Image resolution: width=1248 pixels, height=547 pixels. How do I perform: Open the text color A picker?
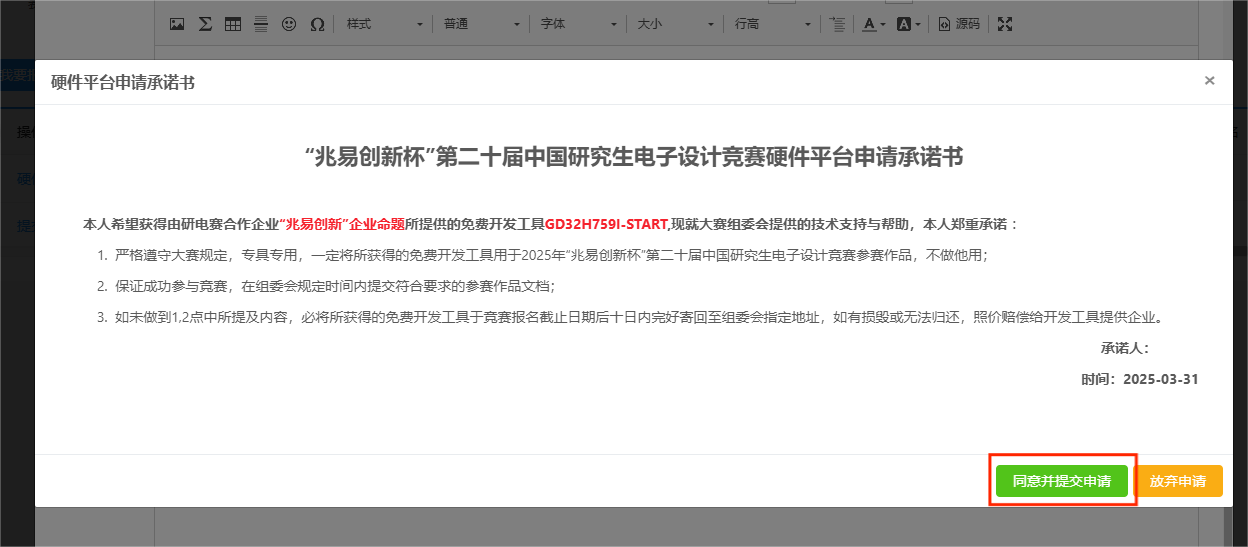[874, 24]
